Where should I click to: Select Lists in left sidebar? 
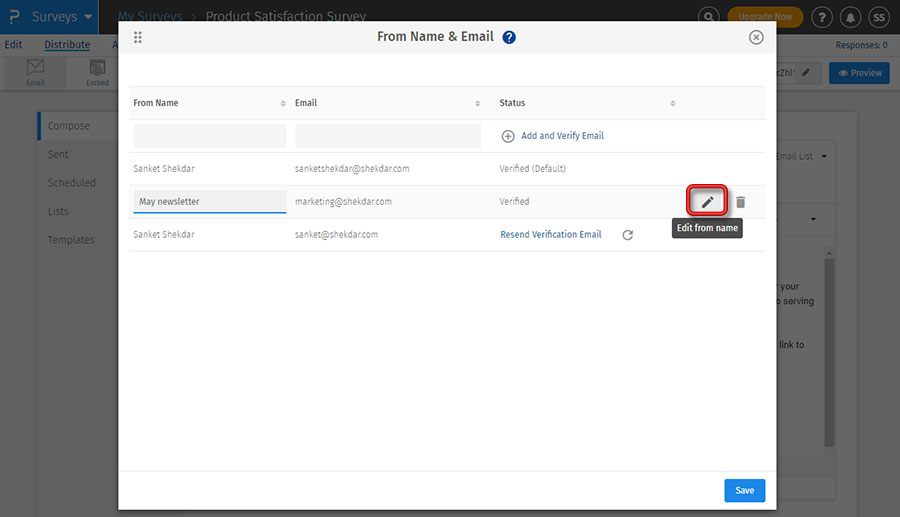tap(58, 212)
